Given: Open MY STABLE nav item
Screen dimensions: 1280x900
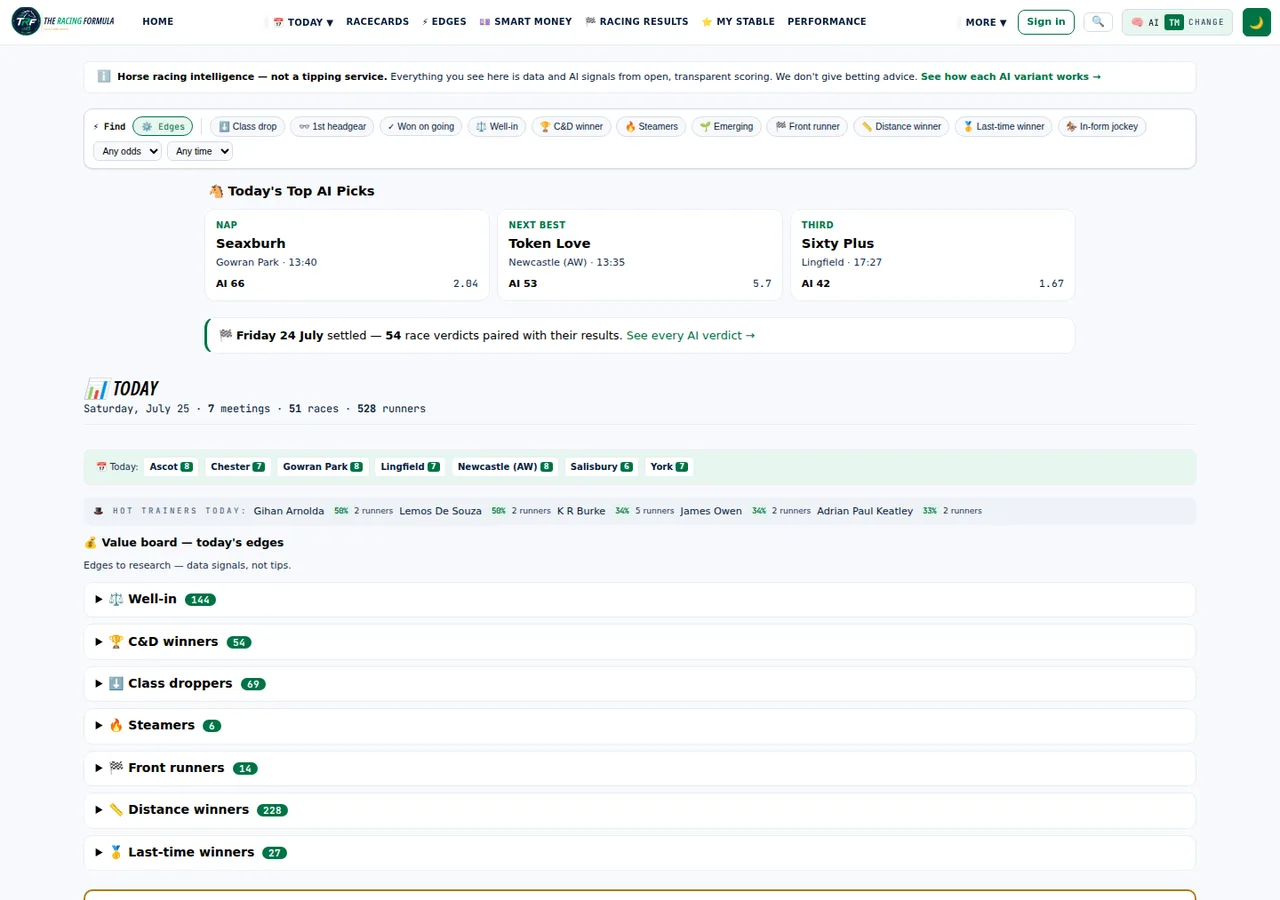Looking at the screenshot, I should (738, 21).
